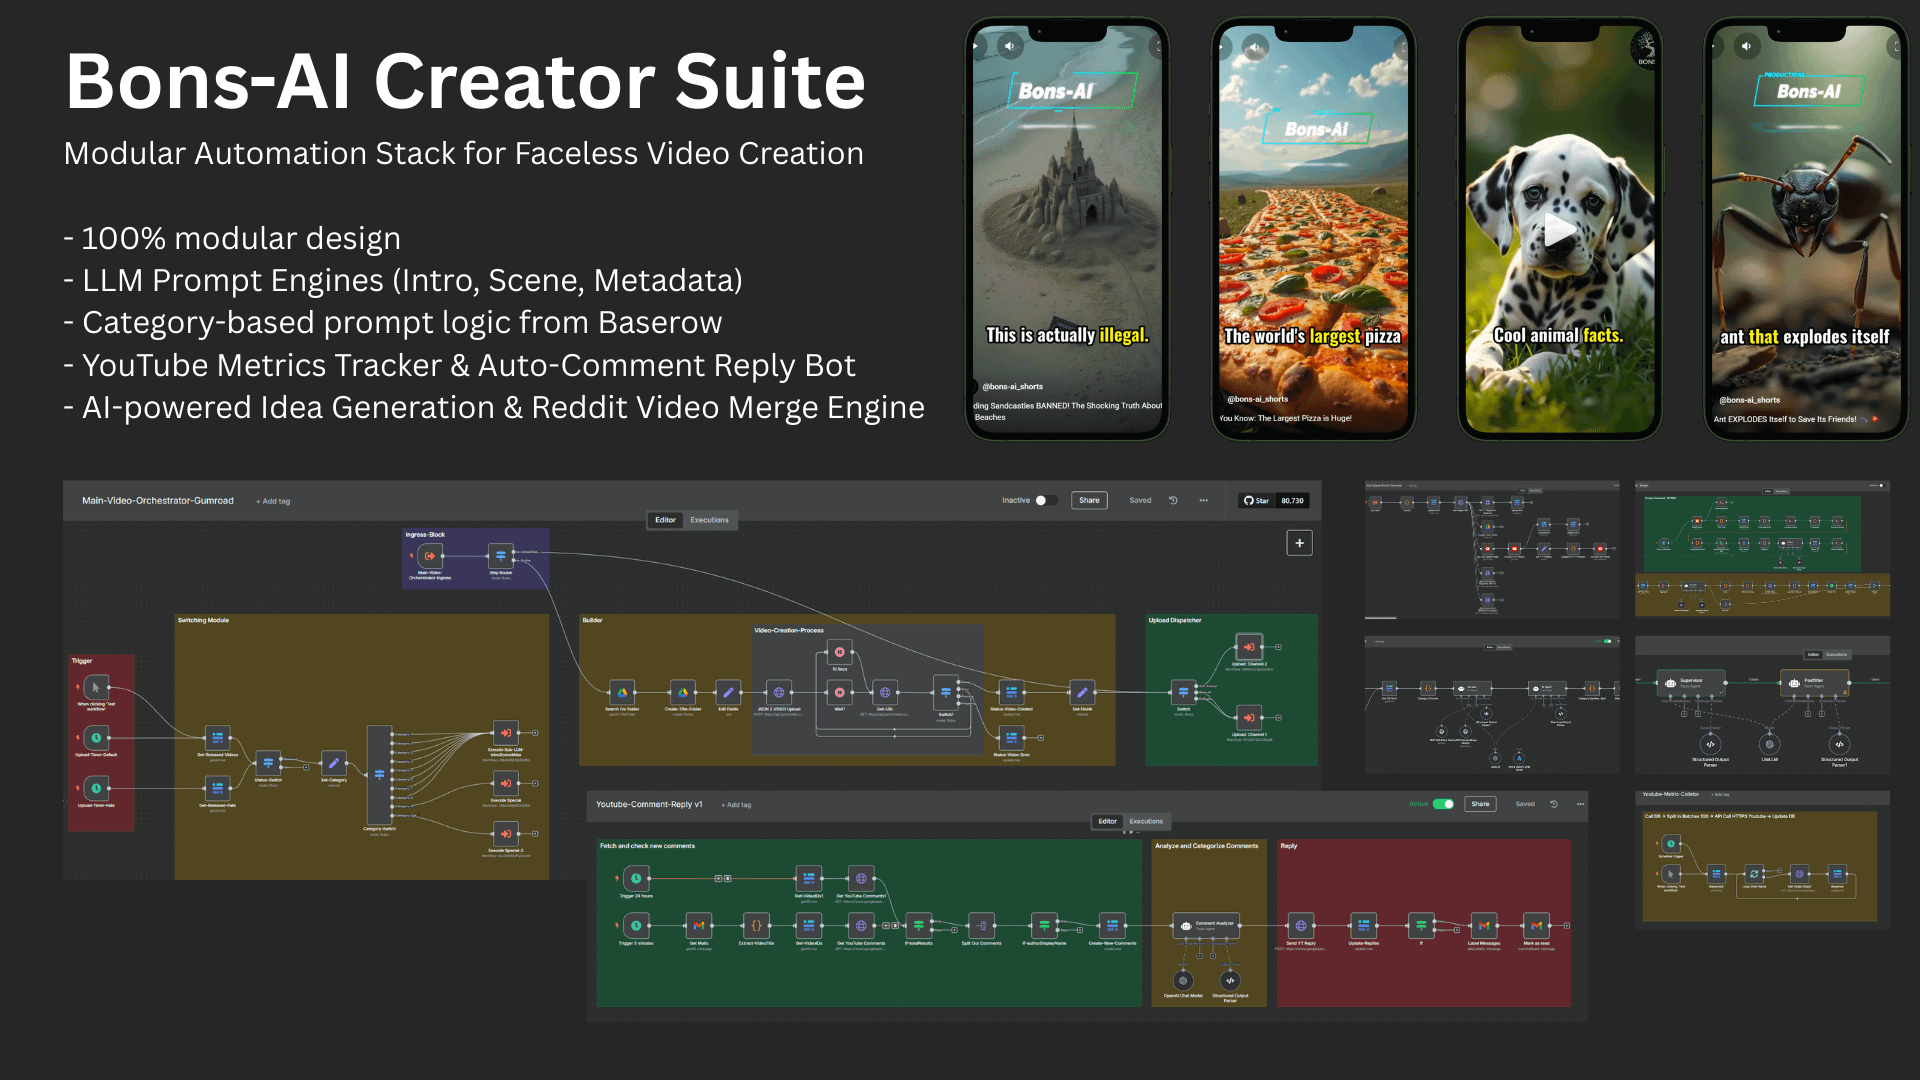Image resolution: width=1920 pixels, height=1080 pixels.
Task: Open workflow history in Main-Video-Orchestrator header
Action: pyautogui.click(x=1173, y=500)
